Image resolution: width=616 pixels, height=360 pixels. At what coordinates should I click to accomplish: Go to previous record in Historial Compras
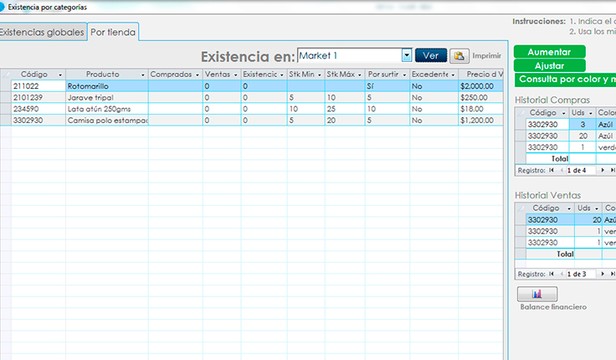coord(561,170)
